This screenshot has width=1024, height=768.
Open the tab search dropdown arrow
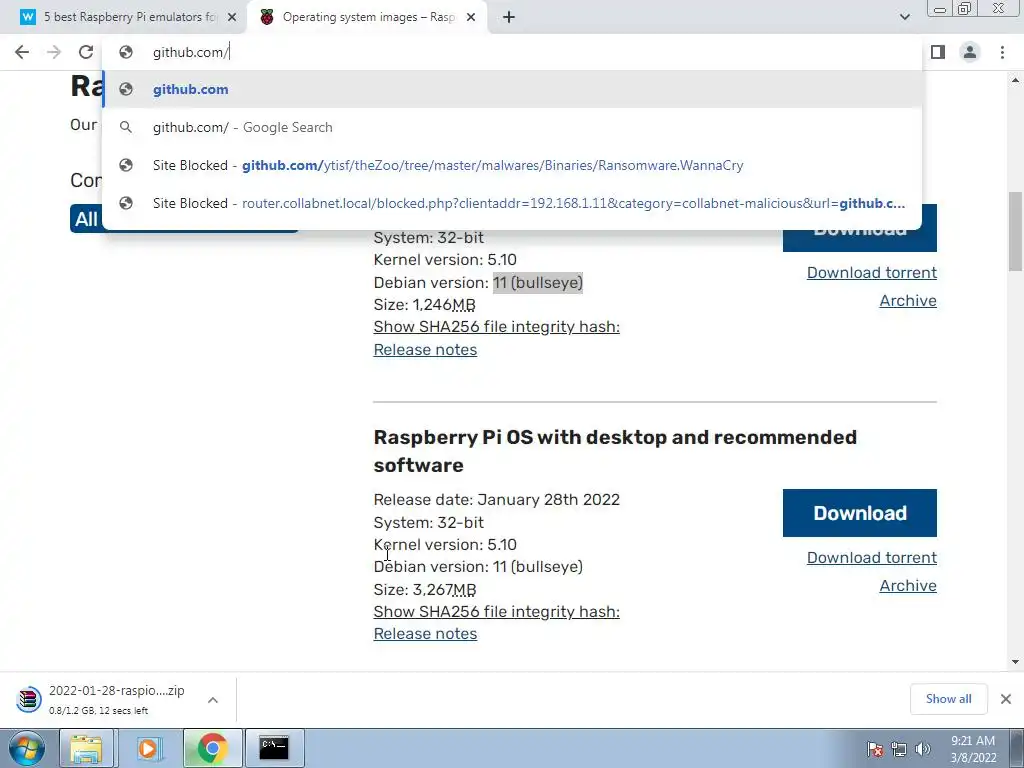pyautogui.click(x=904, y=17)
